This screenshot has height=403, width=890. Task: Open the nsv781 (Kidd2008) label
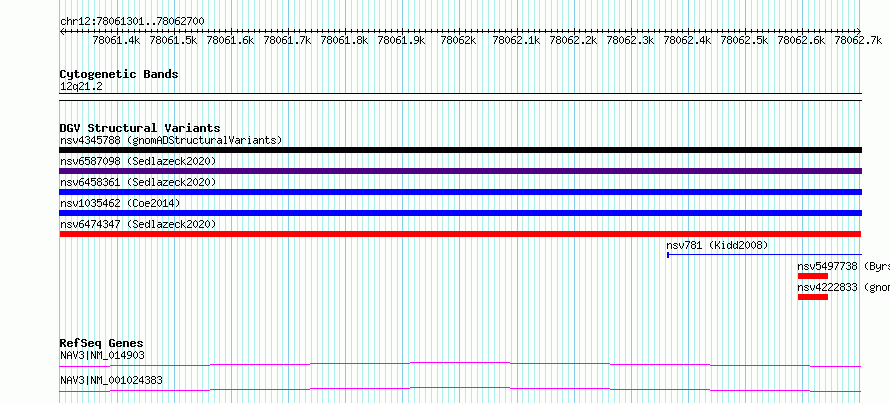coord(717,245)
